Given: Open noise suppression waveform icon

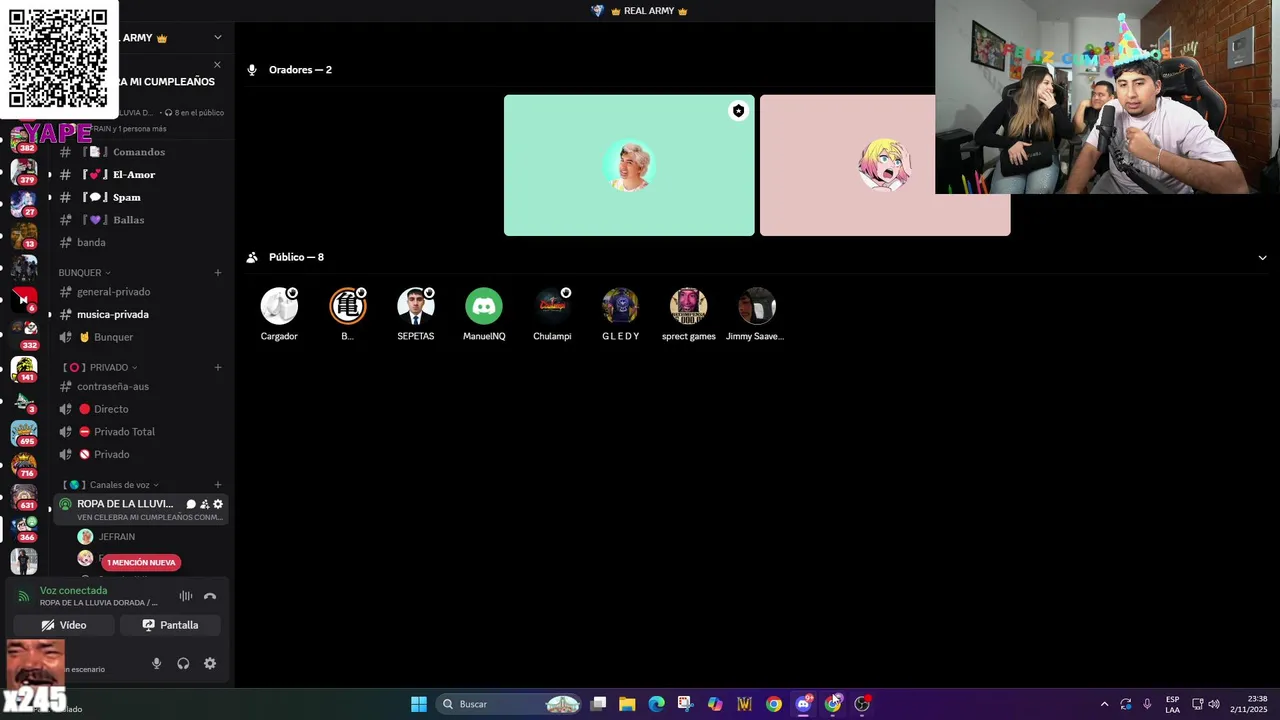Looking at the screenshot, I should click(185, 596).
